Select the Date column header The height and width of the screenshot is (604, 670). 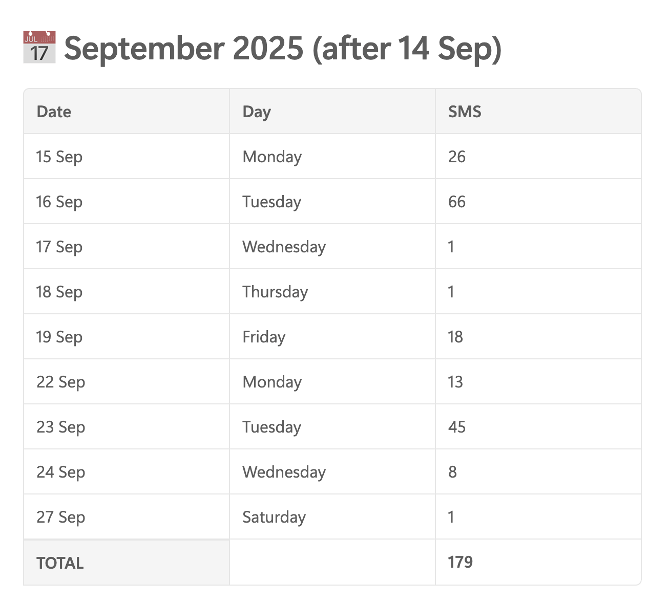pyautogui.click(x=126, y=111)
